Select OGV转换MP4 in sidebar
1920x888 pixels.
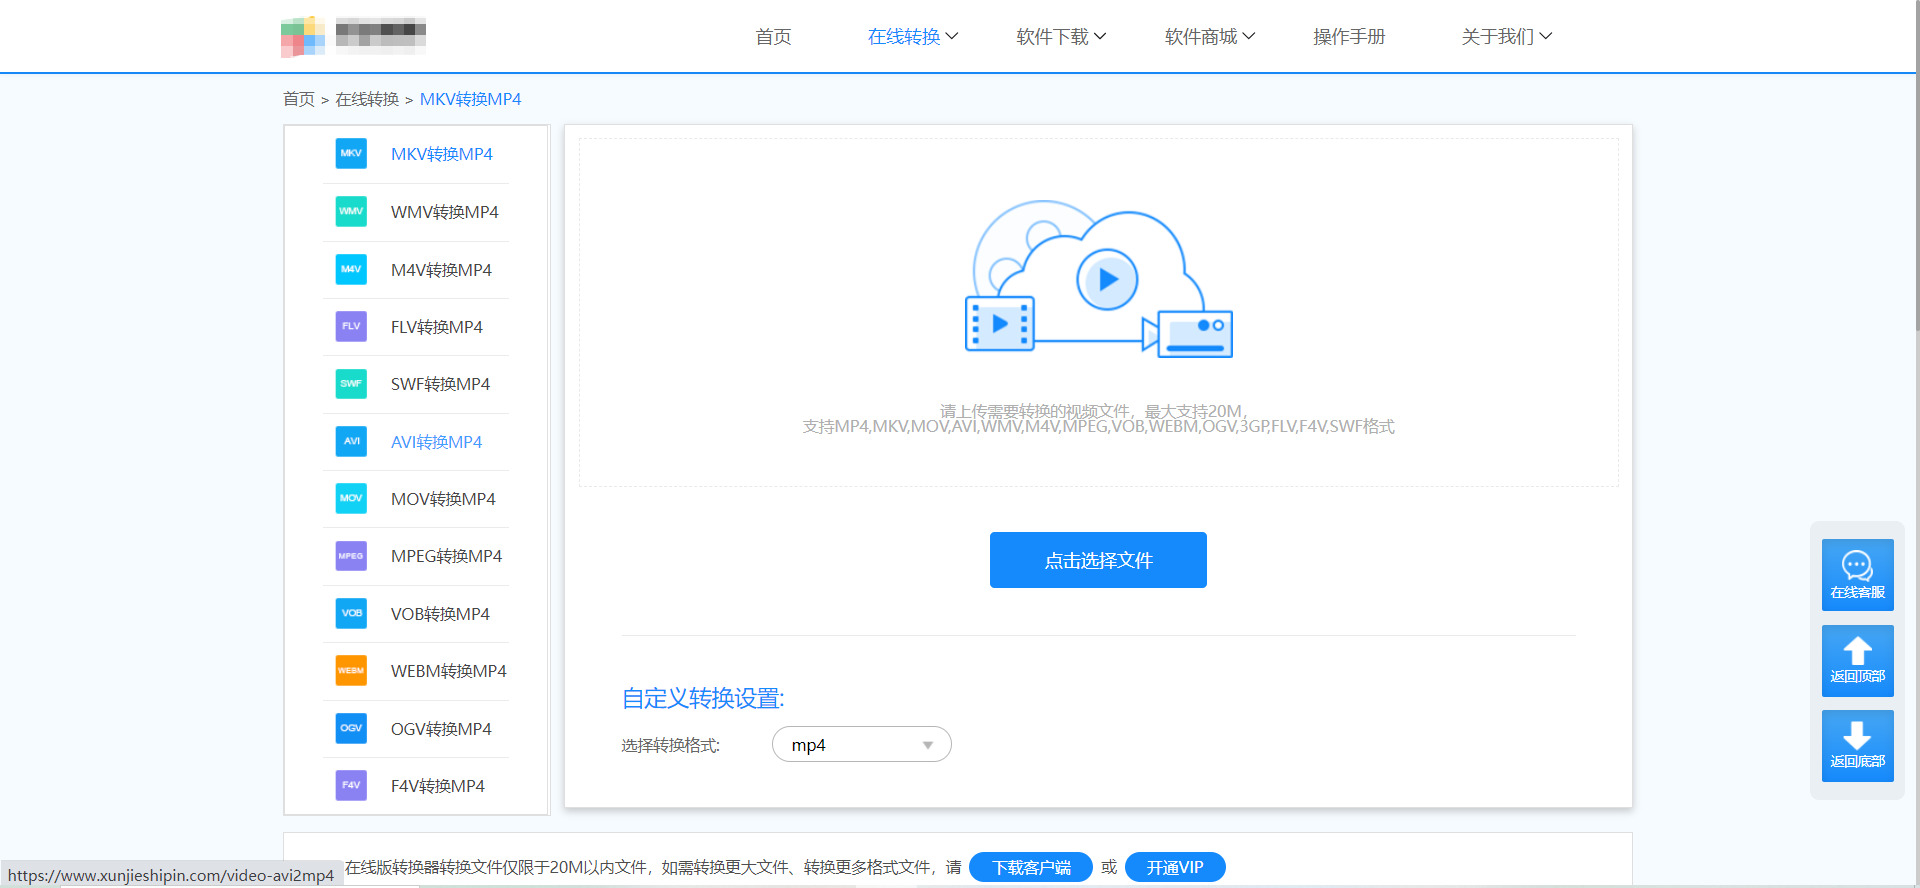point(441,729)
